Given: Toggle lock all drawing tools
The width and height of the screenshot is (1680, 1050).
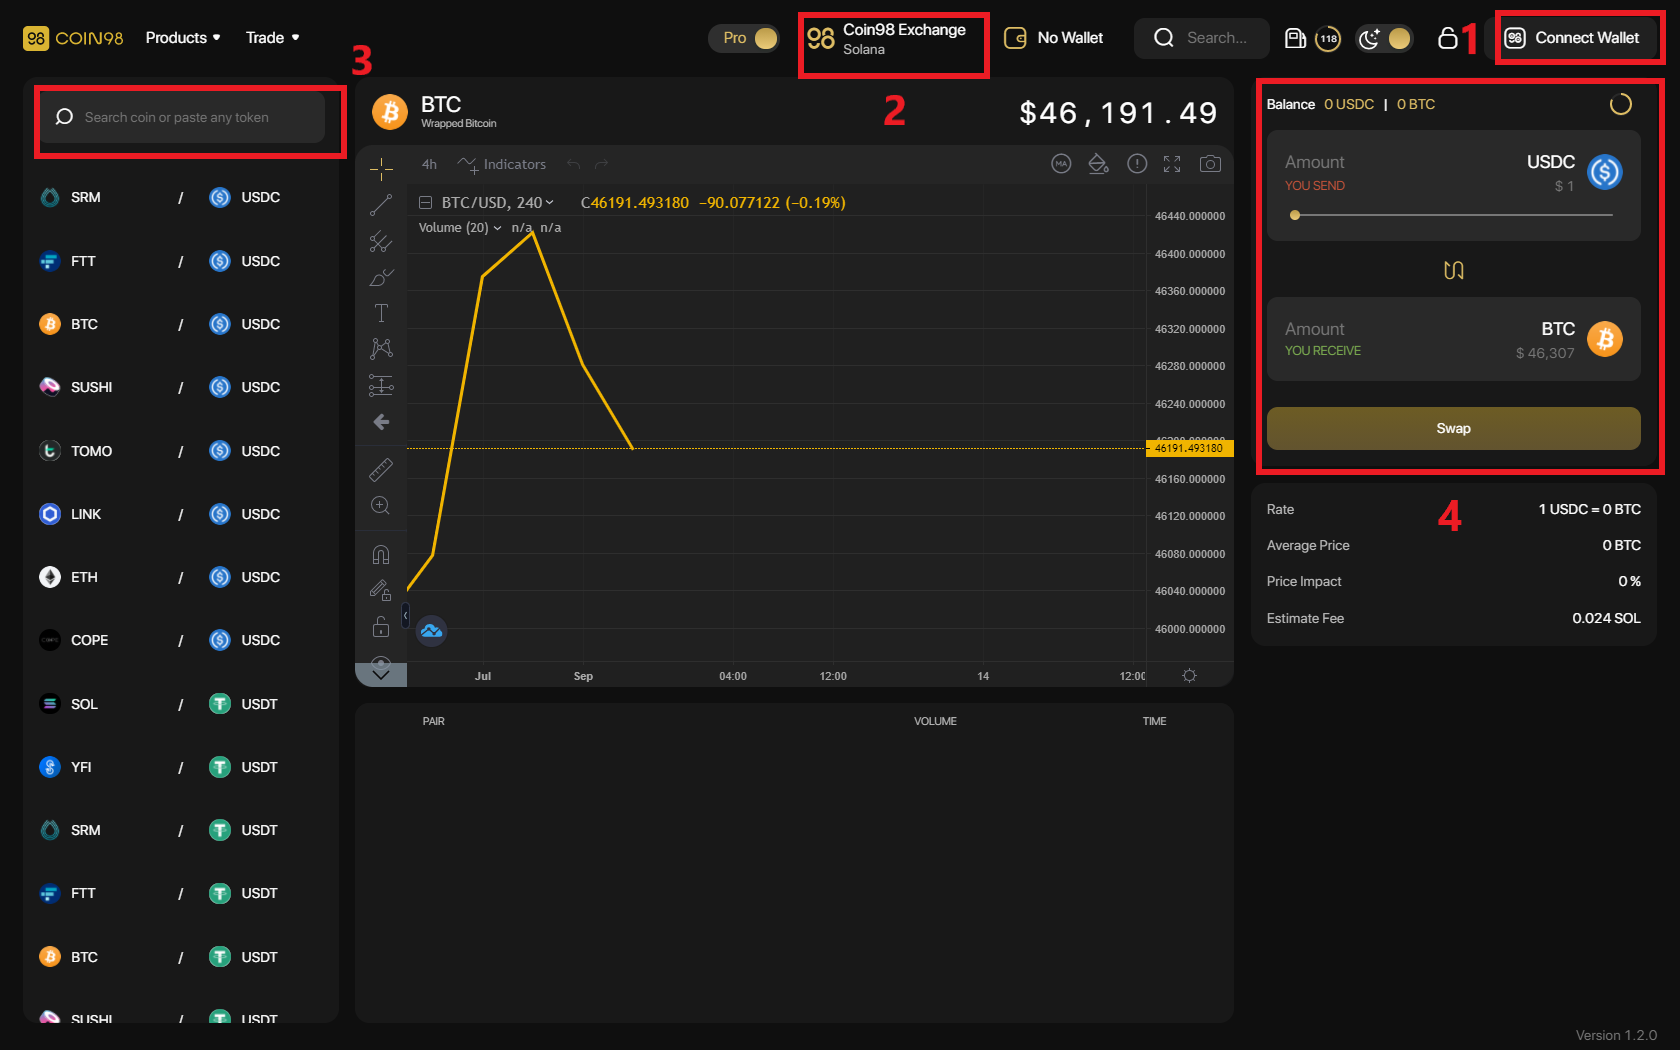Looking at the screenshot, I should tap(381, 627).
